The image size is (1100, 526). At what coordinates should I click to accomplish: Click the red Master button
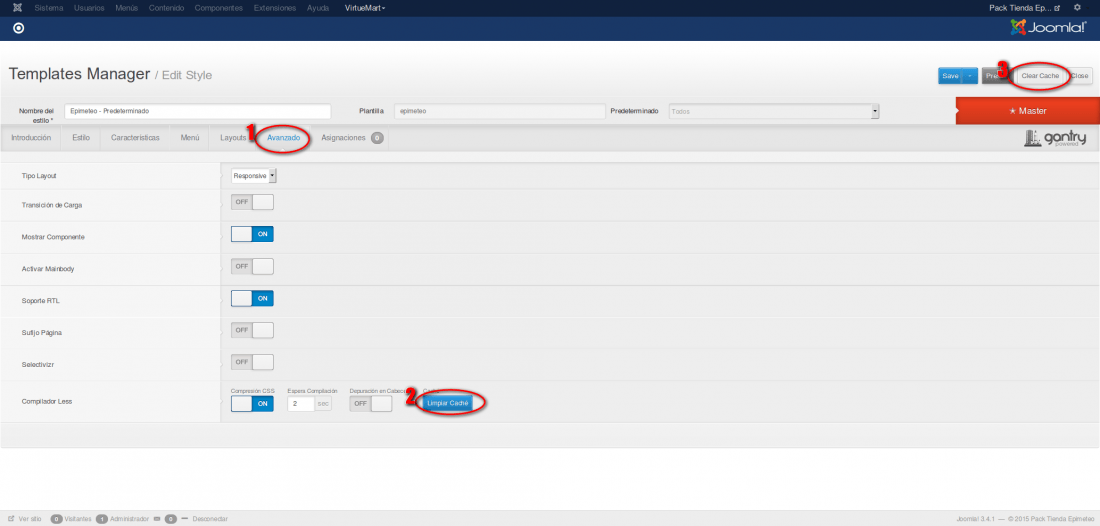(1028, 111)
